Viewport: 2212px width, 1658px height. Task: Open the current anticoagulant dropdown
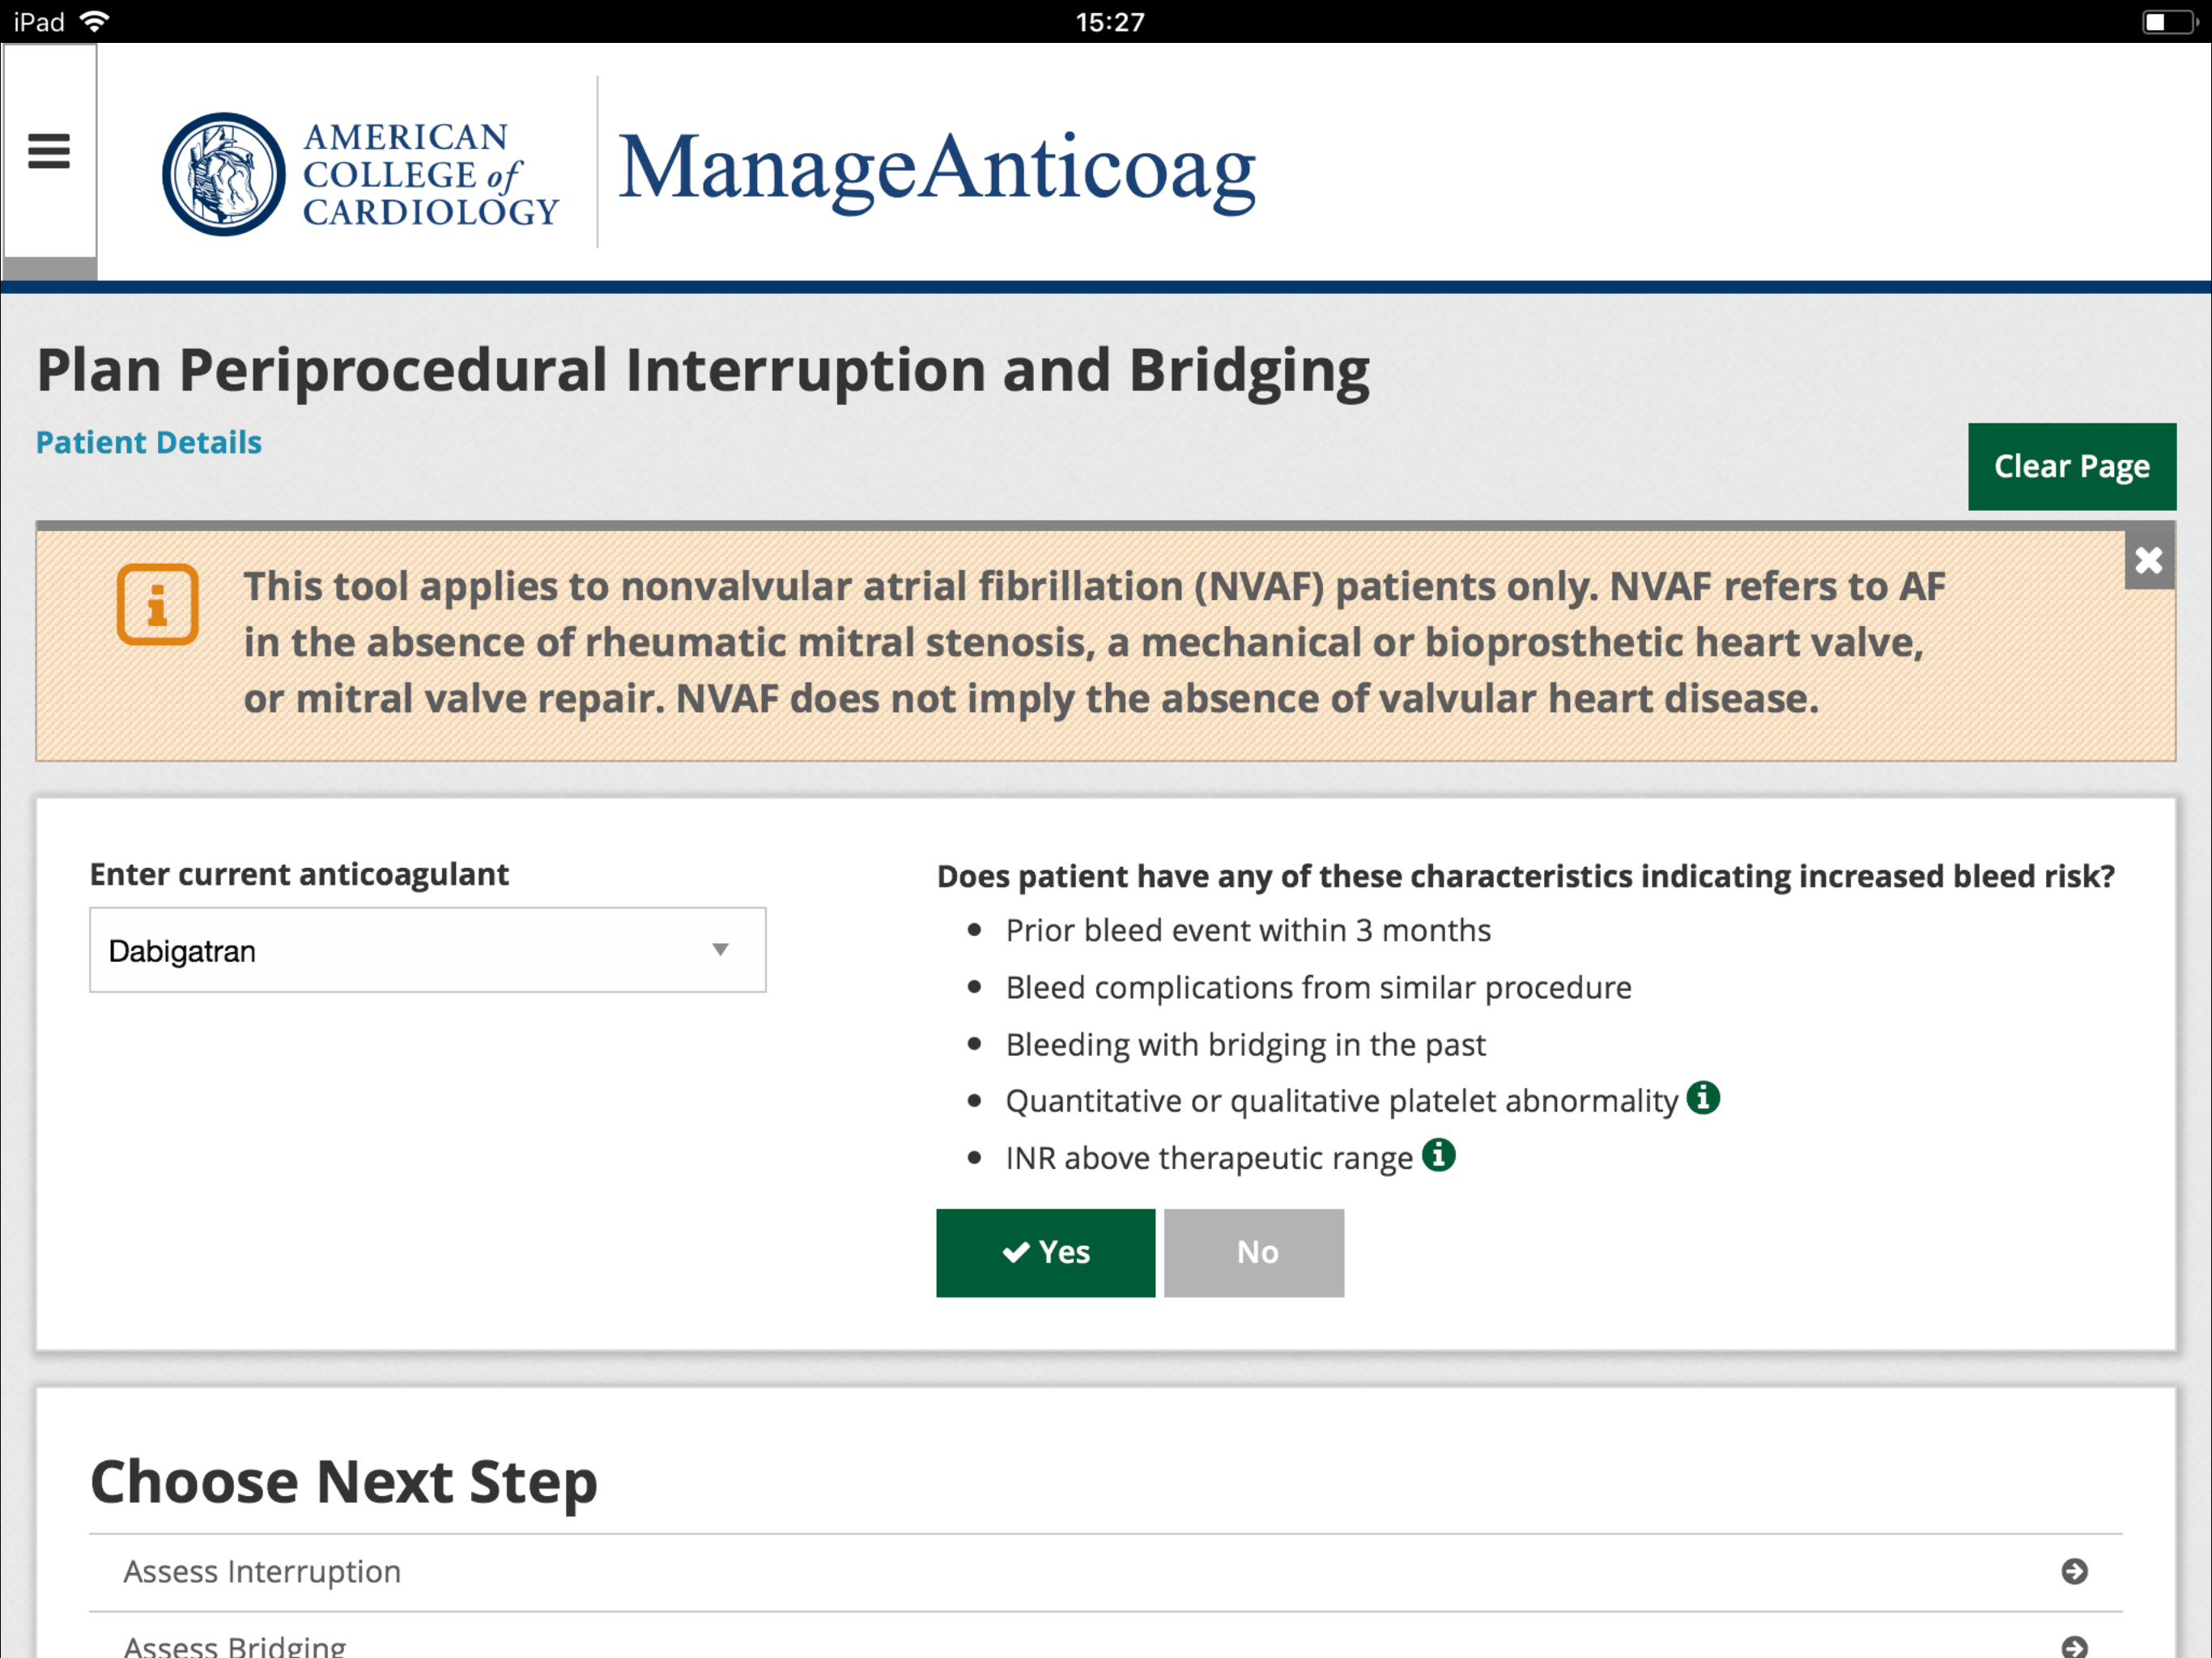tap(427, 950)
